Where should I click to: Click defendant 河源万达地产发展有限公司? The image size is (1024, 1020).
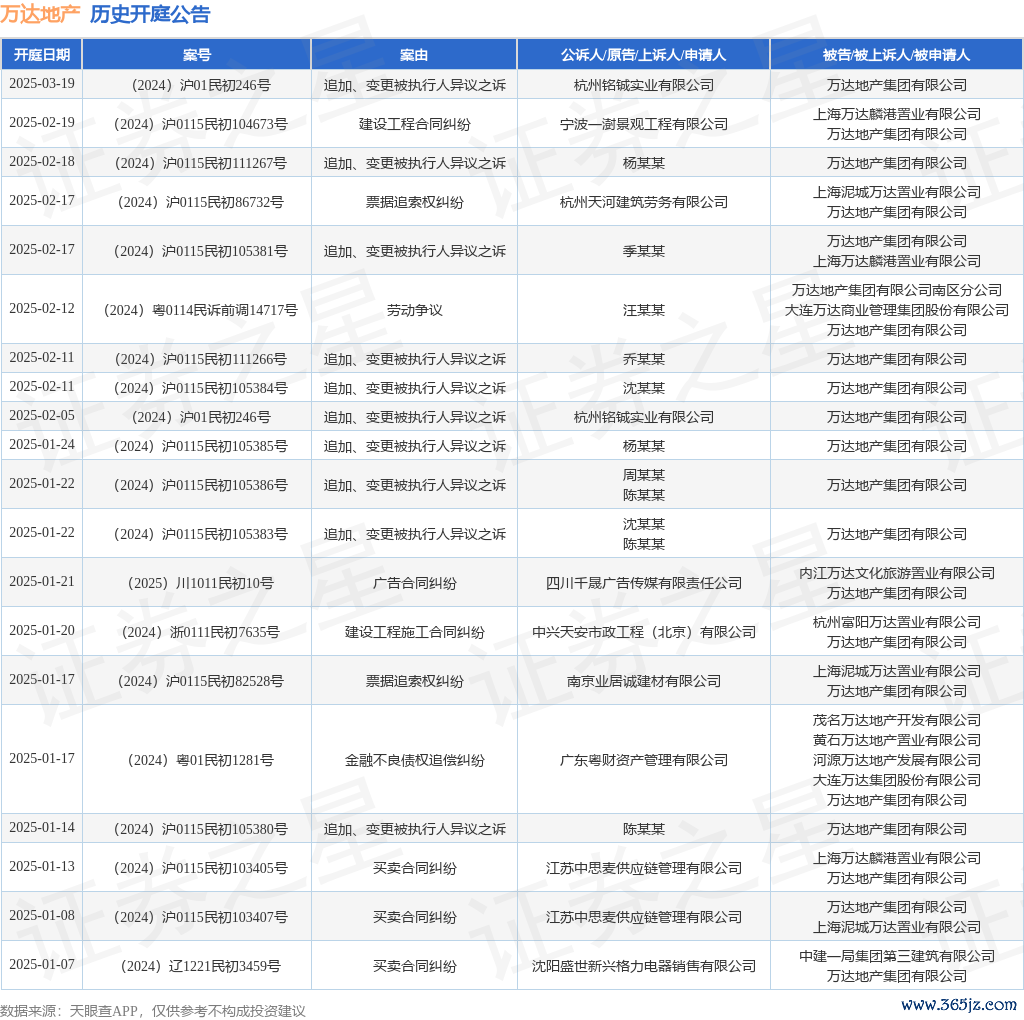click(x=897, y=760)
